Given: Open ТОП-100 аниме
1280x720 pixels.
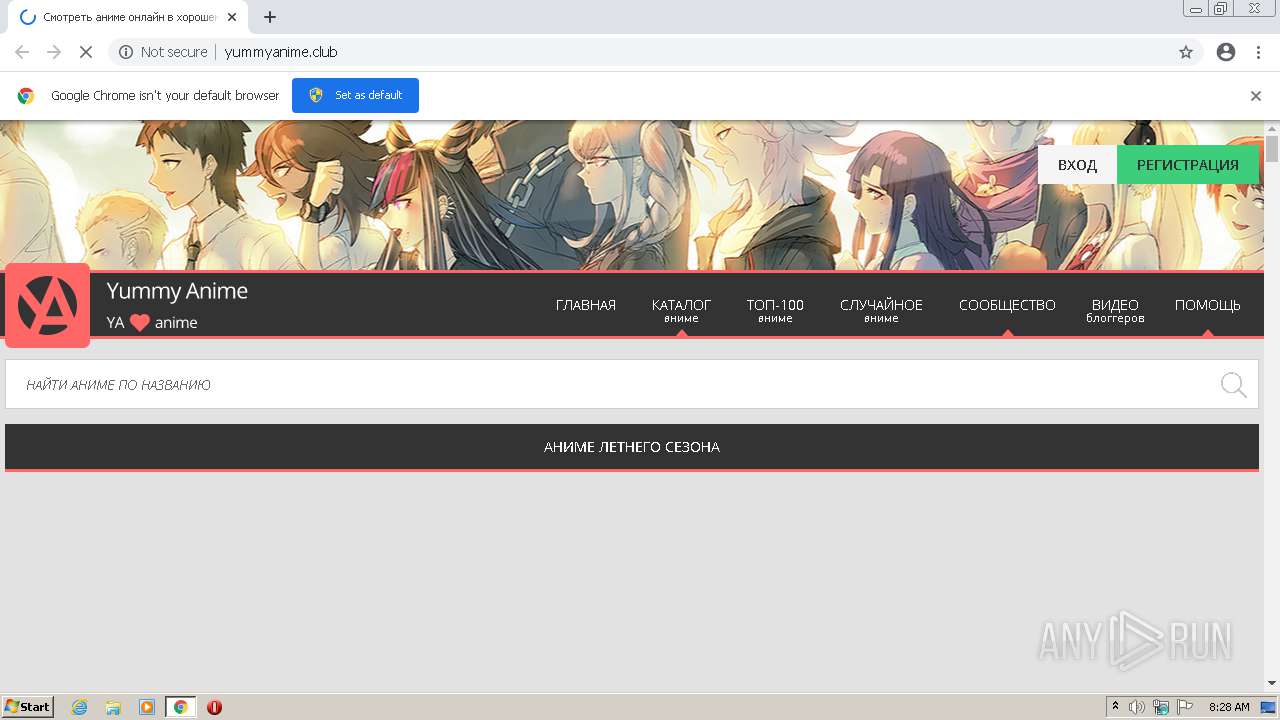Looking at the screenshot, I should click(x=775, y=310).
